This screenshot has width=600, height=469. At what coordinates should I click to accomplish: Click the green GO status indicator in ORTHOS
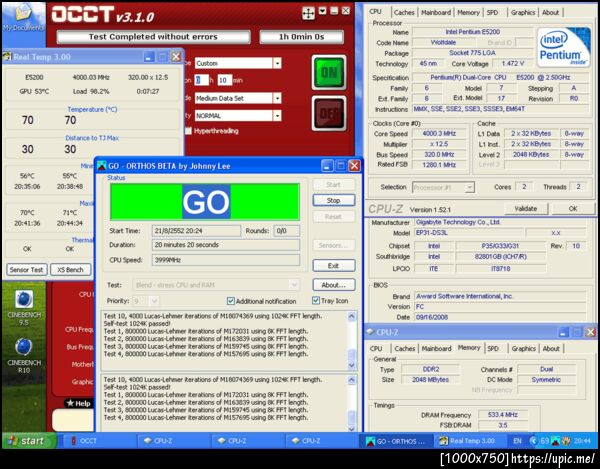pyautogui.click(x=205, y=202)
